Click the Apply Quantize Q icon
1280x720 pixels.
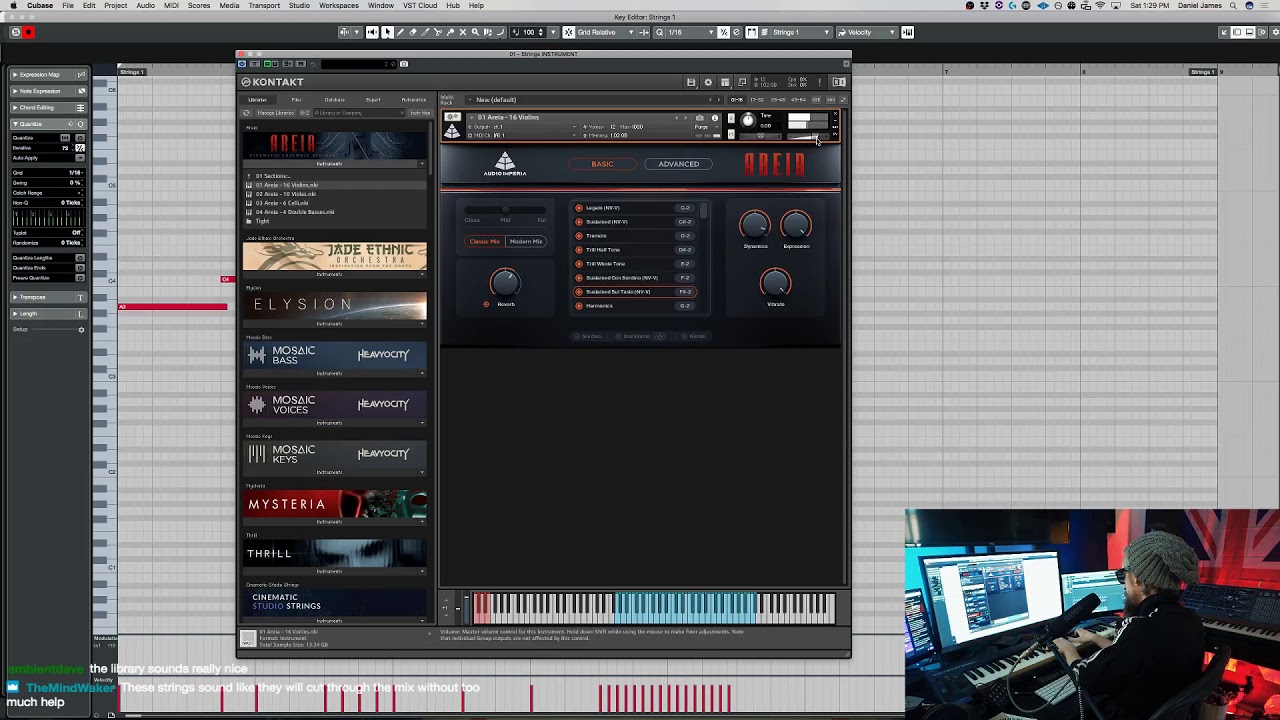(81, 124)
